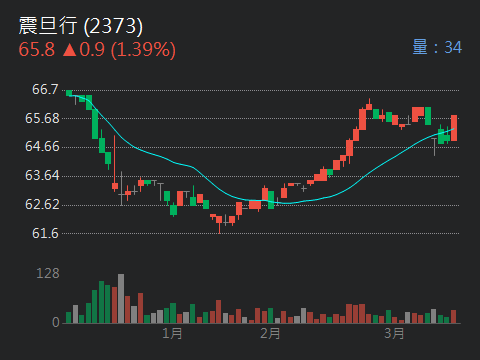Click the 66.7 price axis label
This screenshot has height=360, width=480.
coord(45,89)
